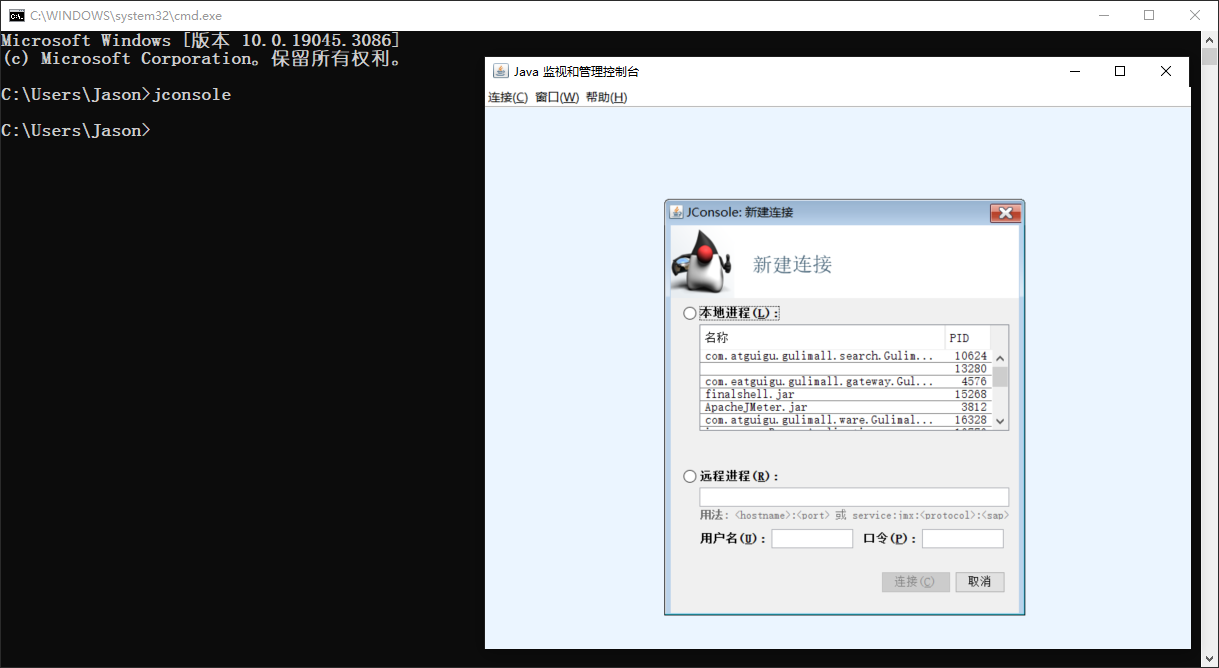The image size is (1219, 668).
Task: Click the 用户名 (username) input field
Action: pos(811,538)
